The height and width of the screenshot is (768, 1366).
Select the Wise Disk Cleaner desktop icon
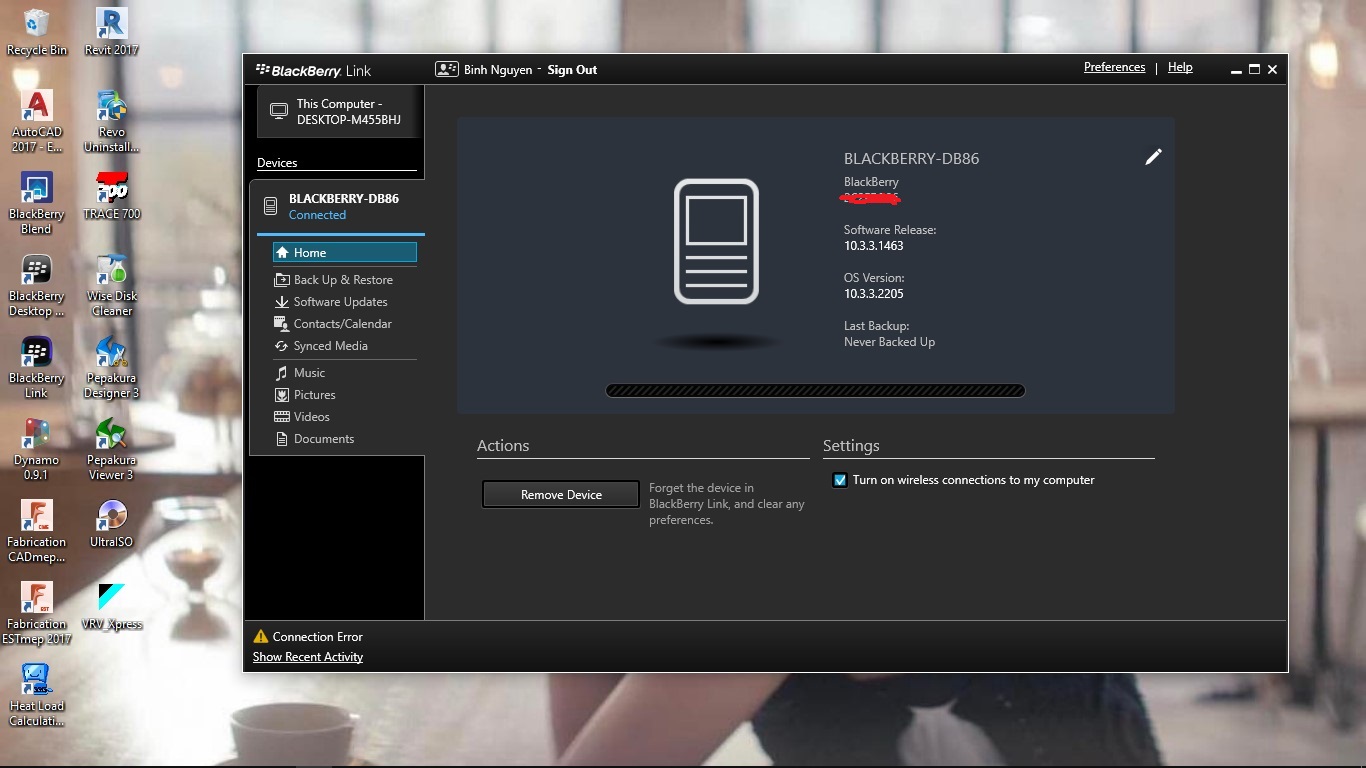[x=112, y=285]
